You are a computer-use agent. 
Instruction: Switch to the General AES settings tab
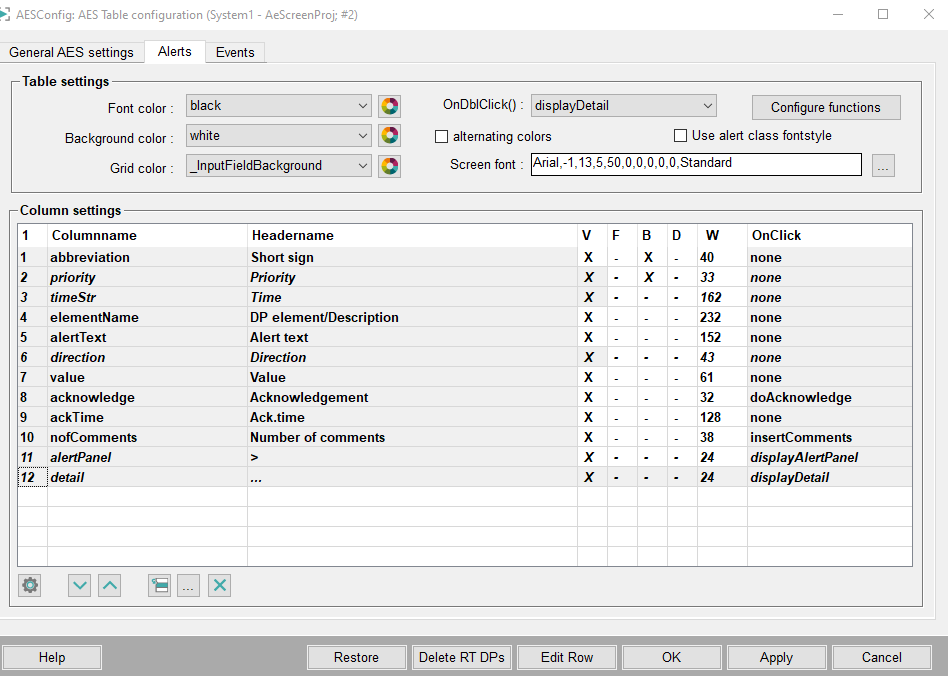click(71, 52)
